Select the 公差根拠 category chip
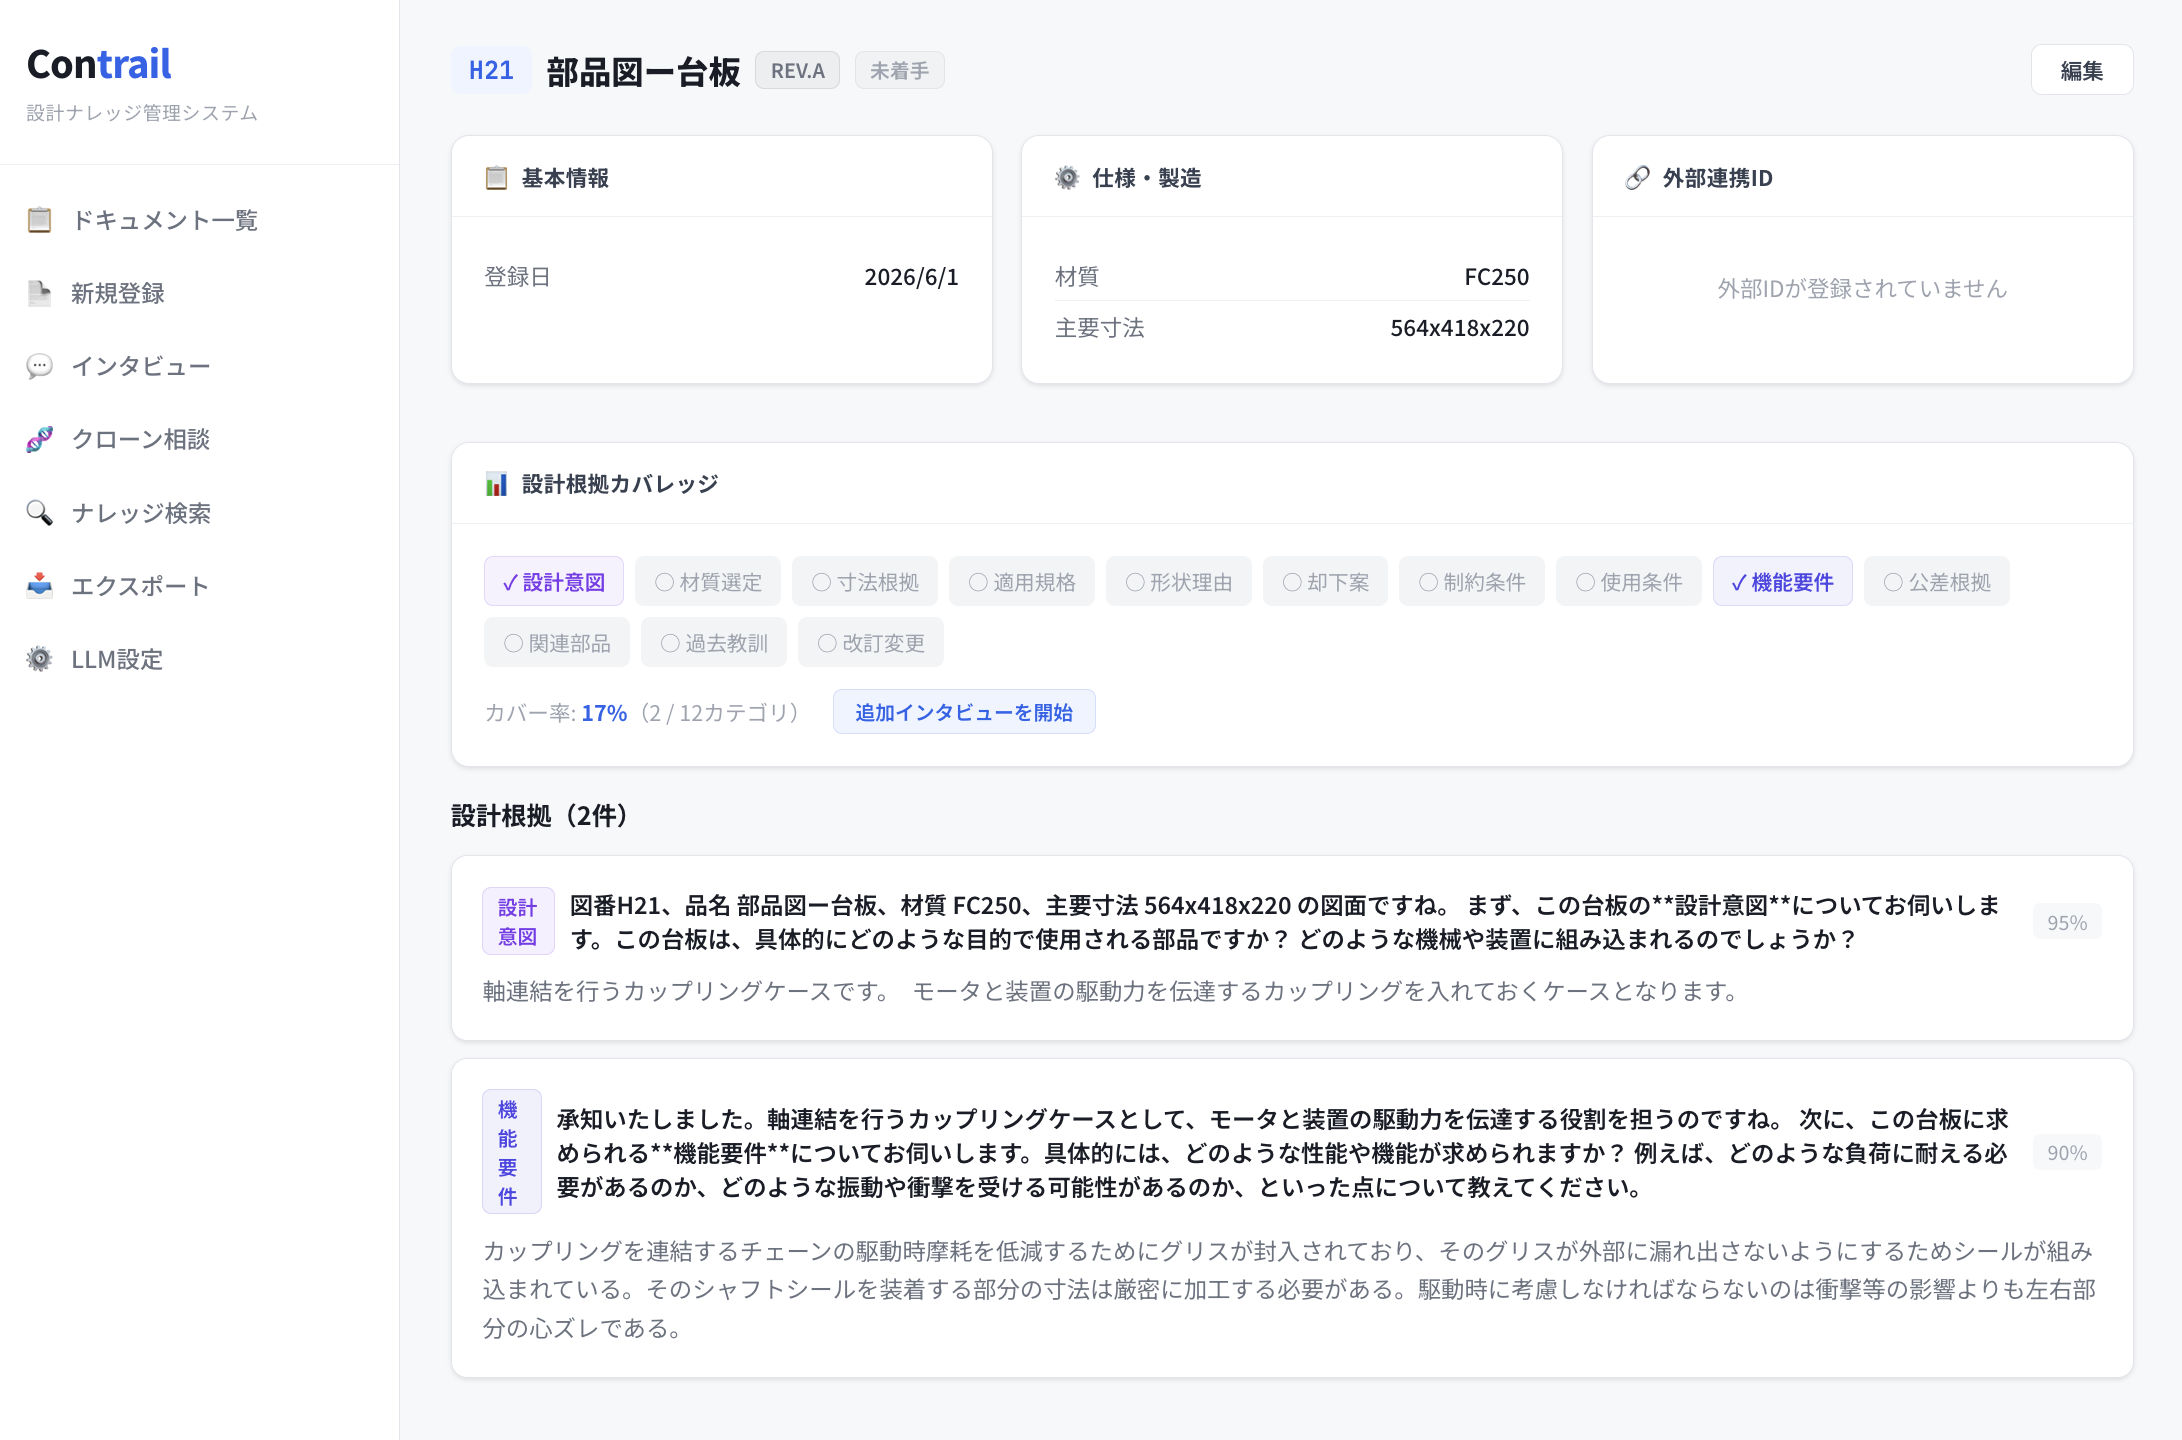Viewport: 2182px width, 1440px height. pos(1937,582)
